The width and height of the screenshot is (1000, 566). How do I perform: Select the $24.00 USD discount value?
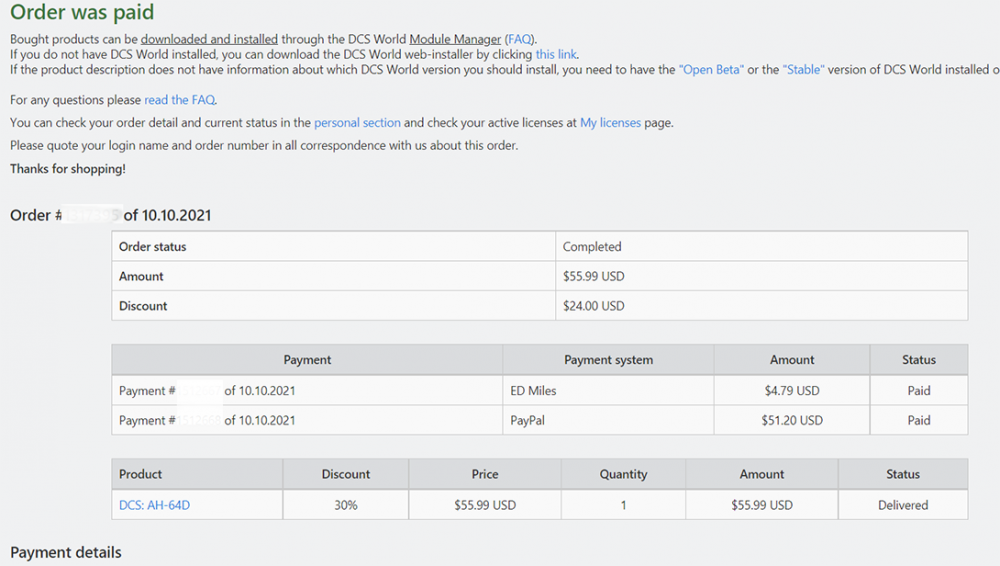click(x=593, y=306)
